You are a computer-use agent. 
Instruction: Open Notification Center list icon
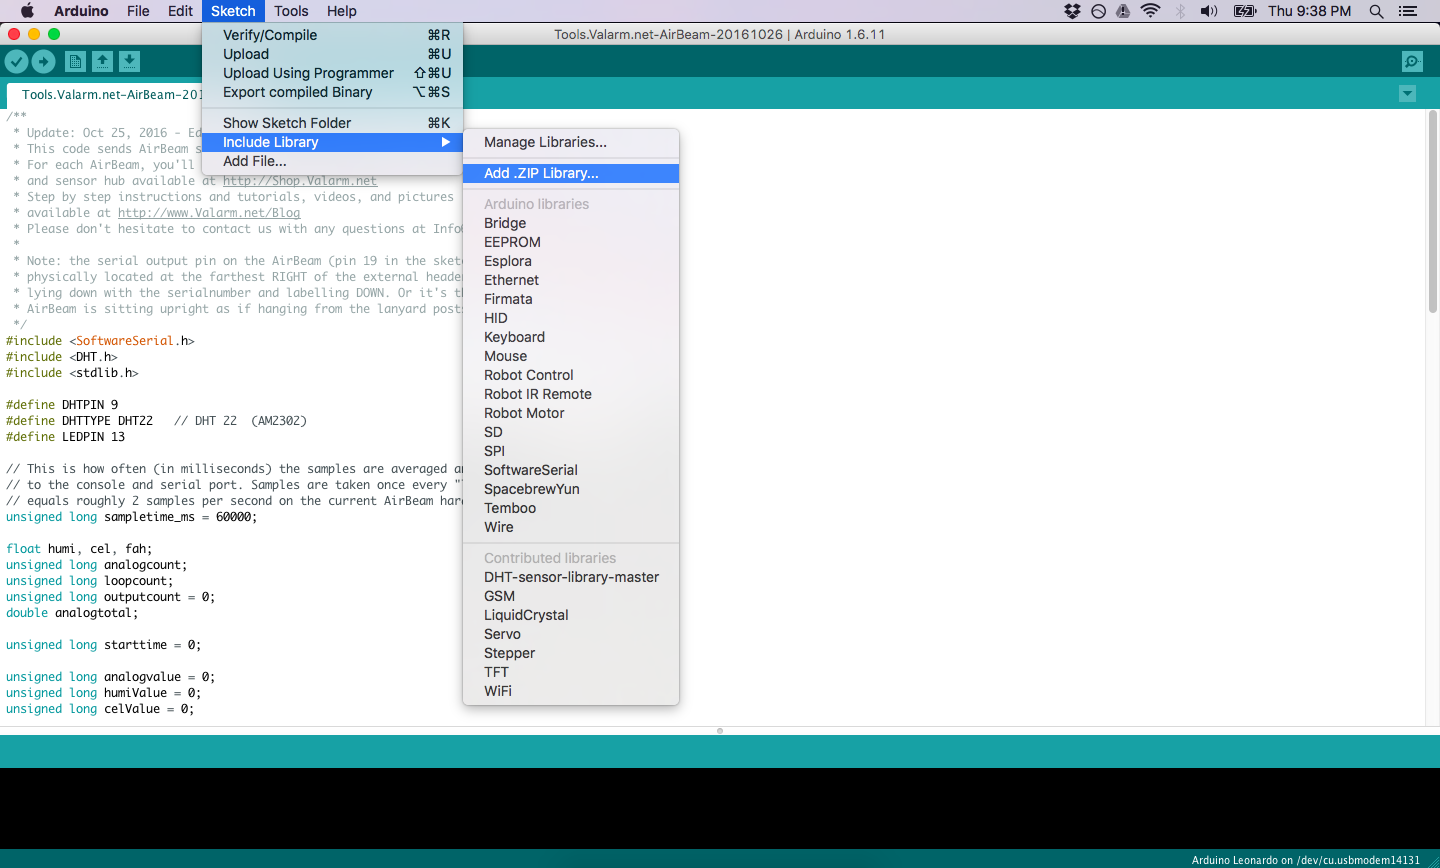tap(1408, 11)
